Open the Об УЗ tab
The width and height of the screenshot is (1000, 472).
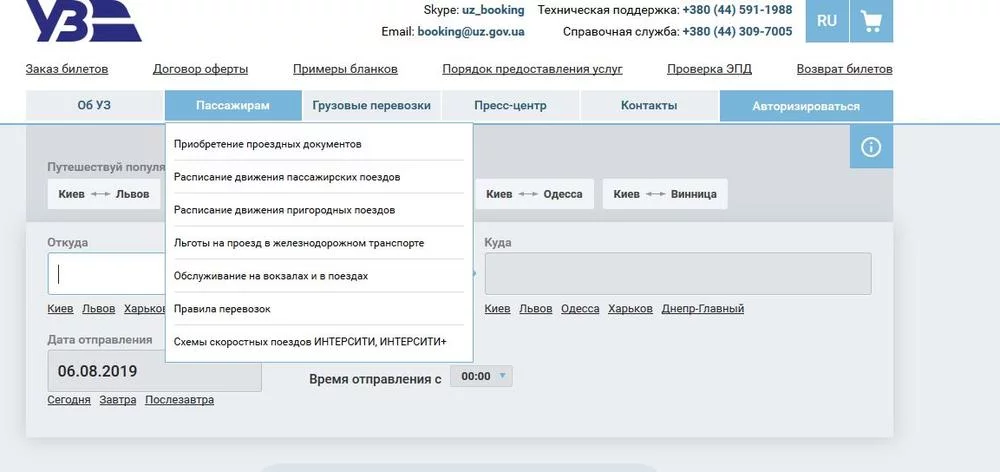[94, 106]
